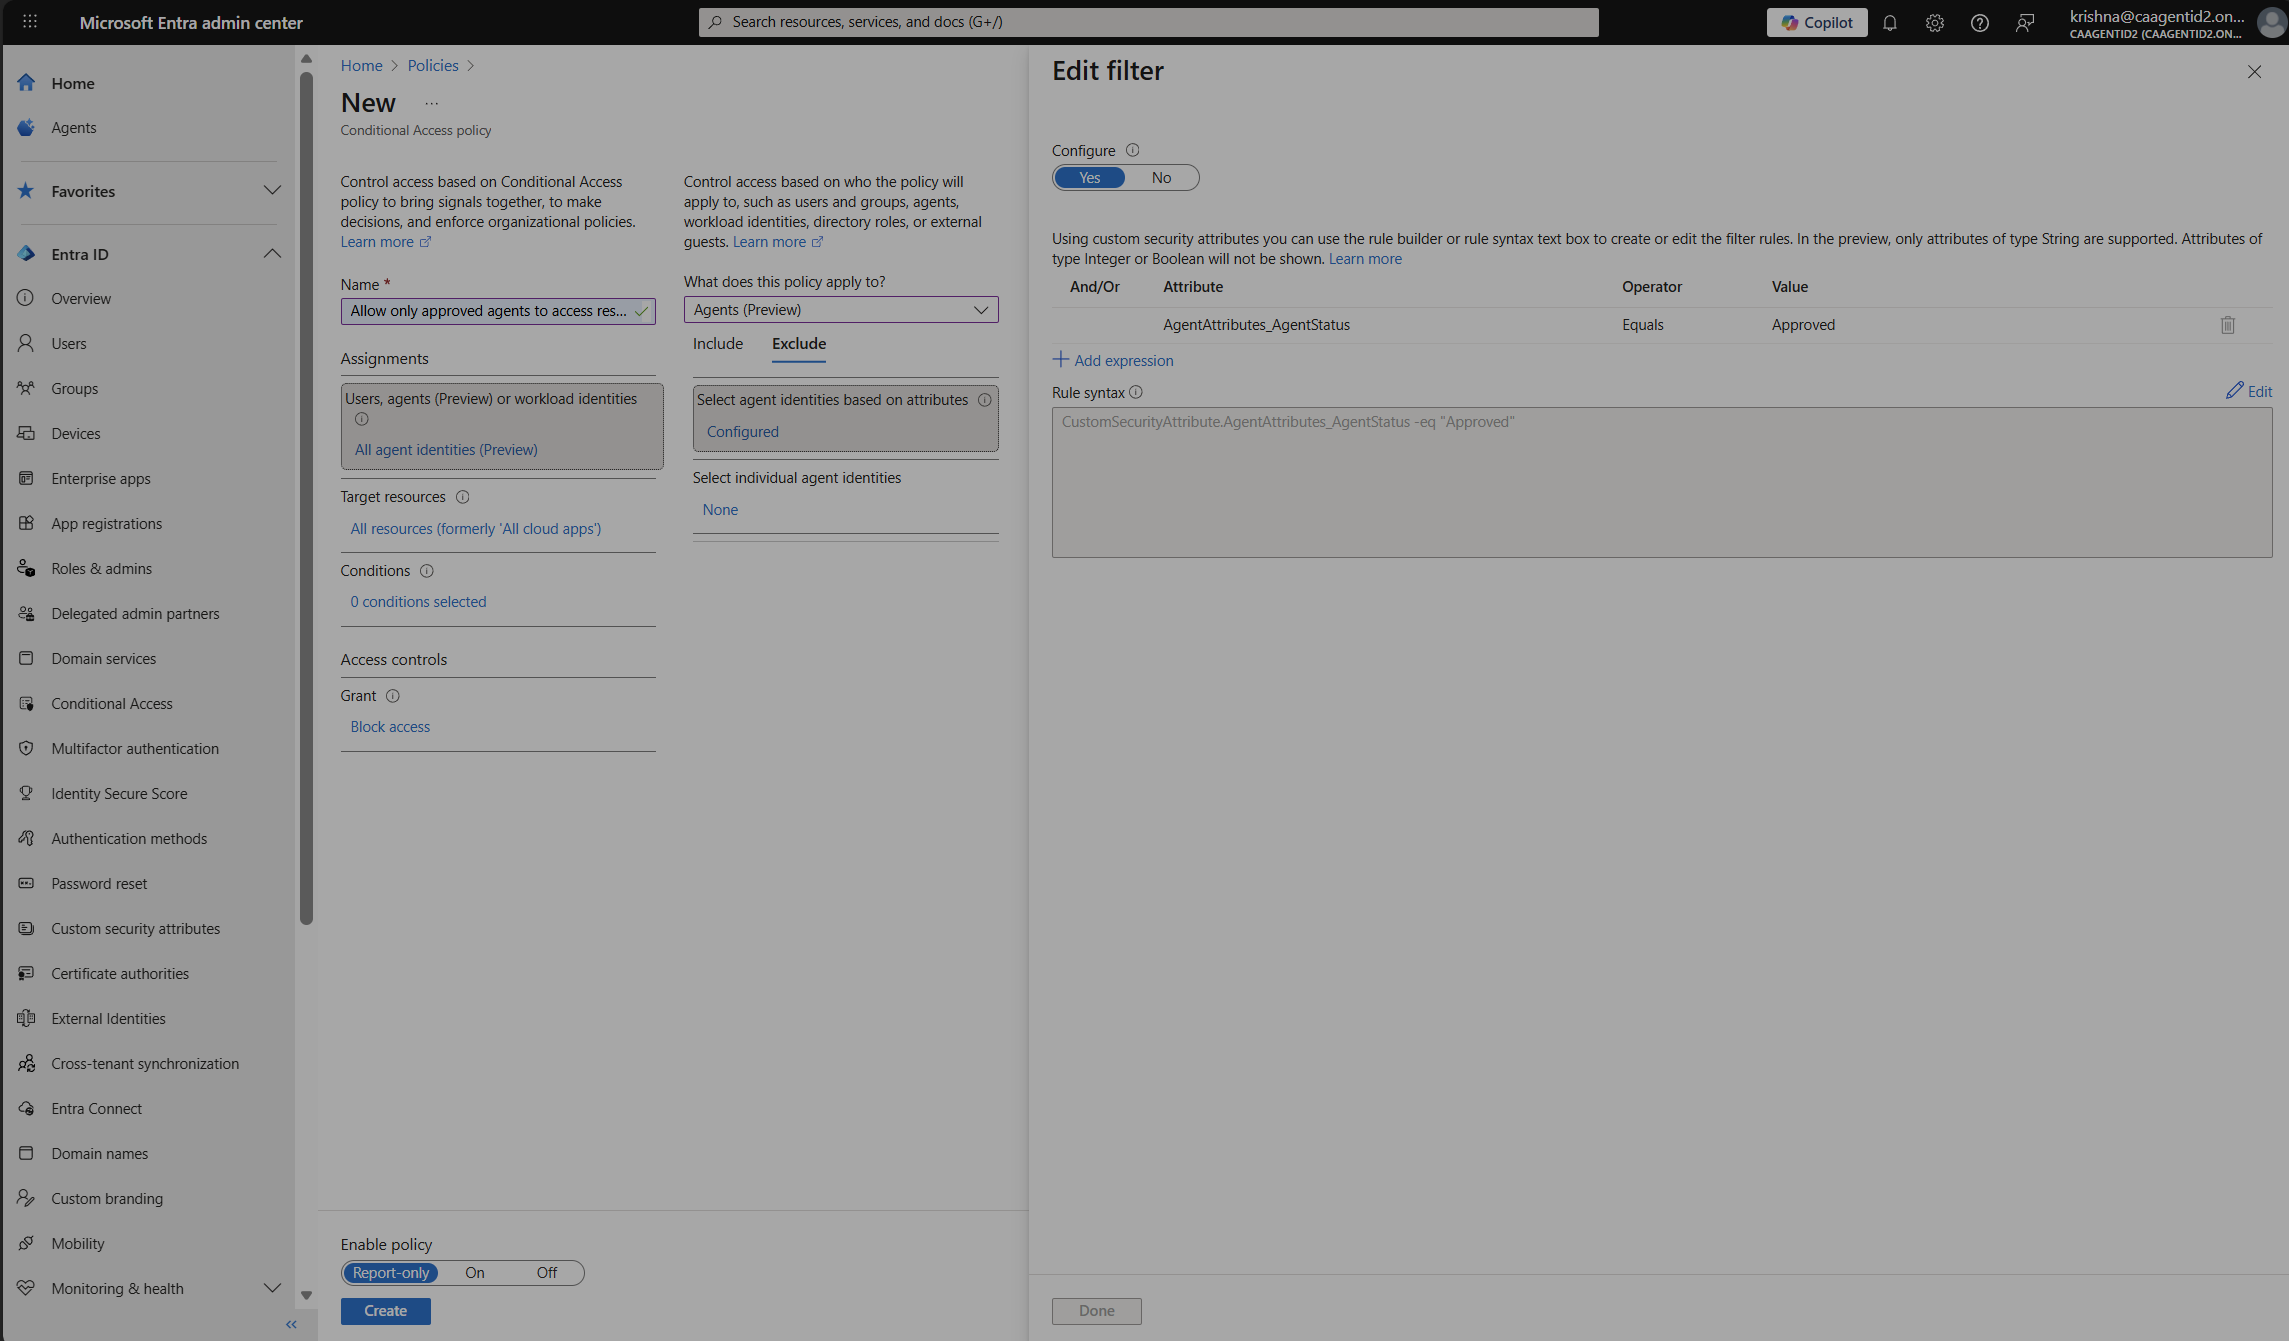Open the feedback icon in top bar
This screenshot has width=2289, height=1341.
[2024, 22]
